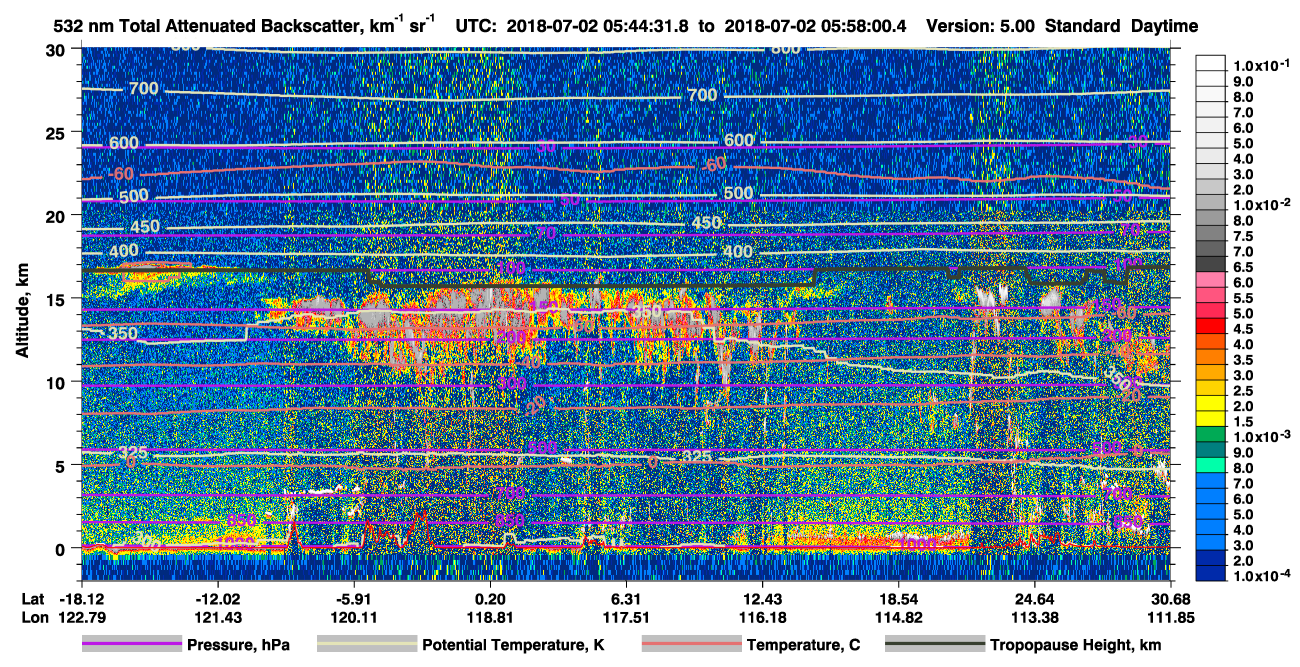
Task: Click the latitude value 30.68
Action: 1171,598
